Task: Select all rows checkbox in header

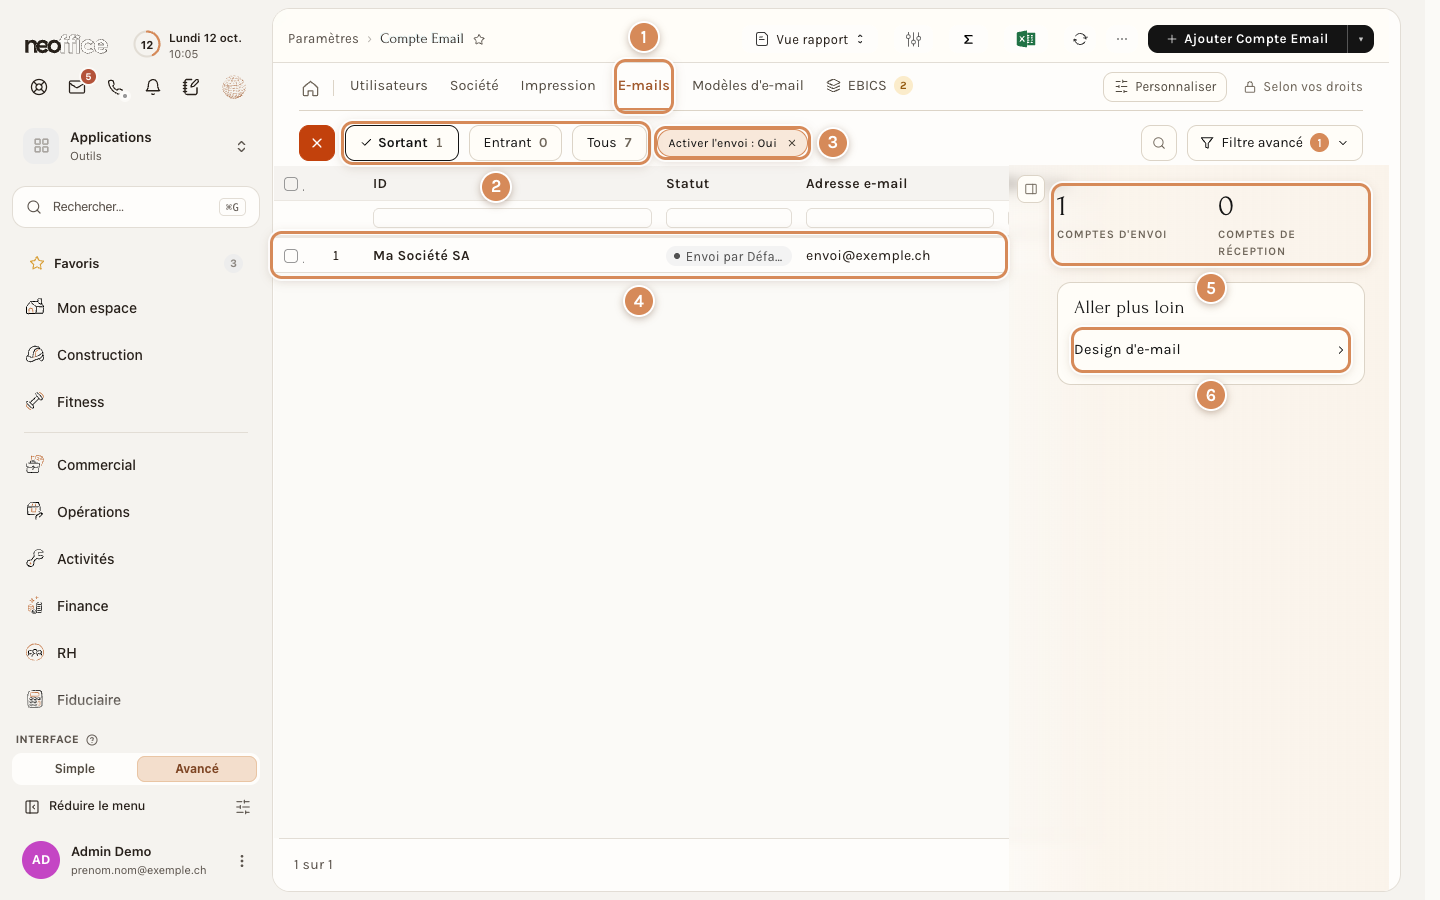Action: tap(291, 184)
